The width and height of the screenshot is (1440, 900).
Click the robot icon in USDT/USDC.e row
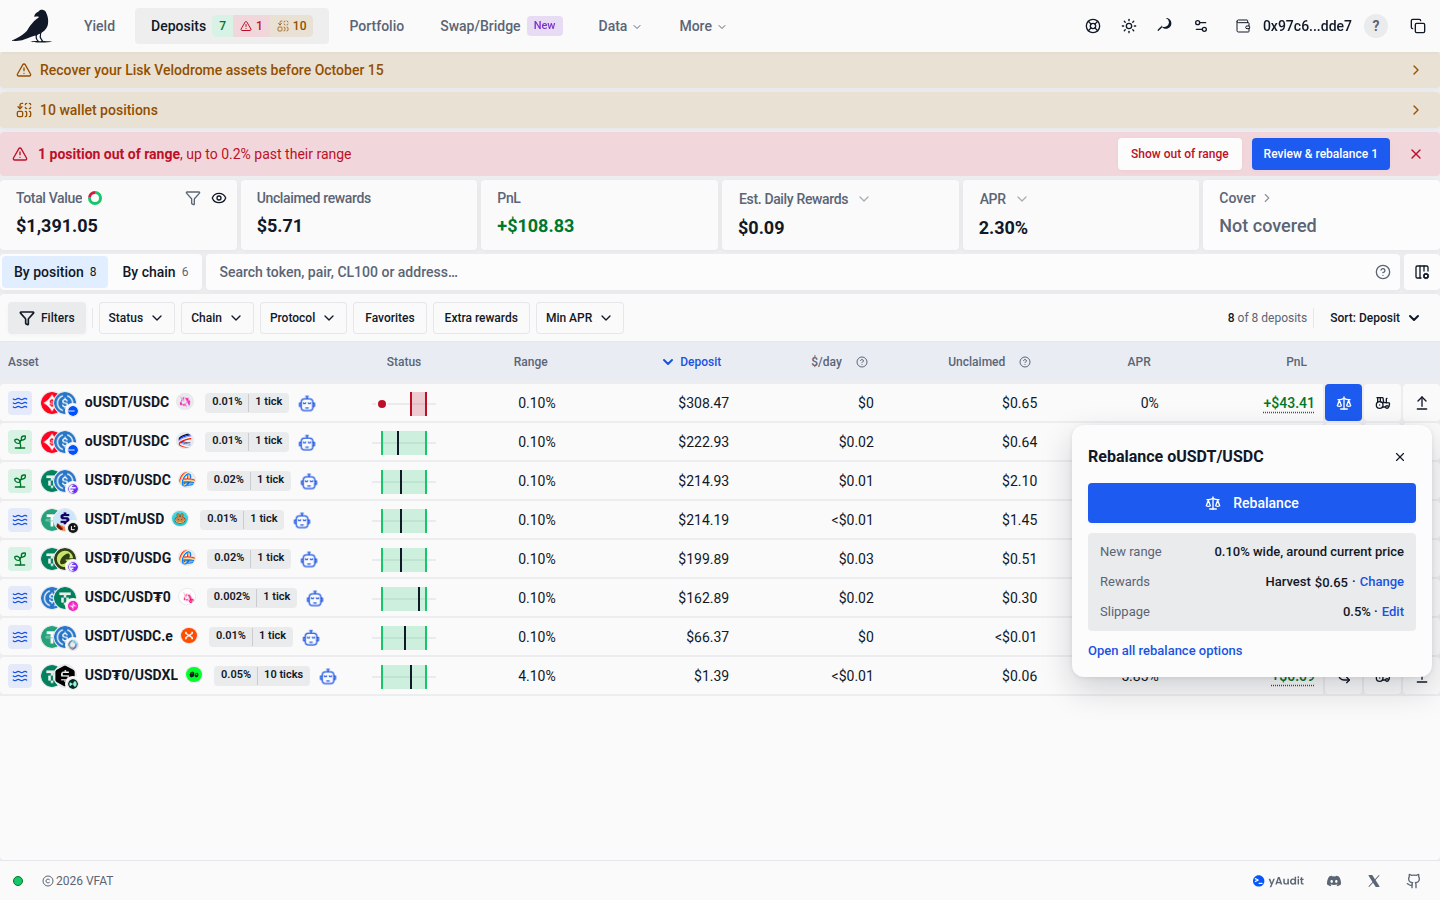(x=311, y=637)
